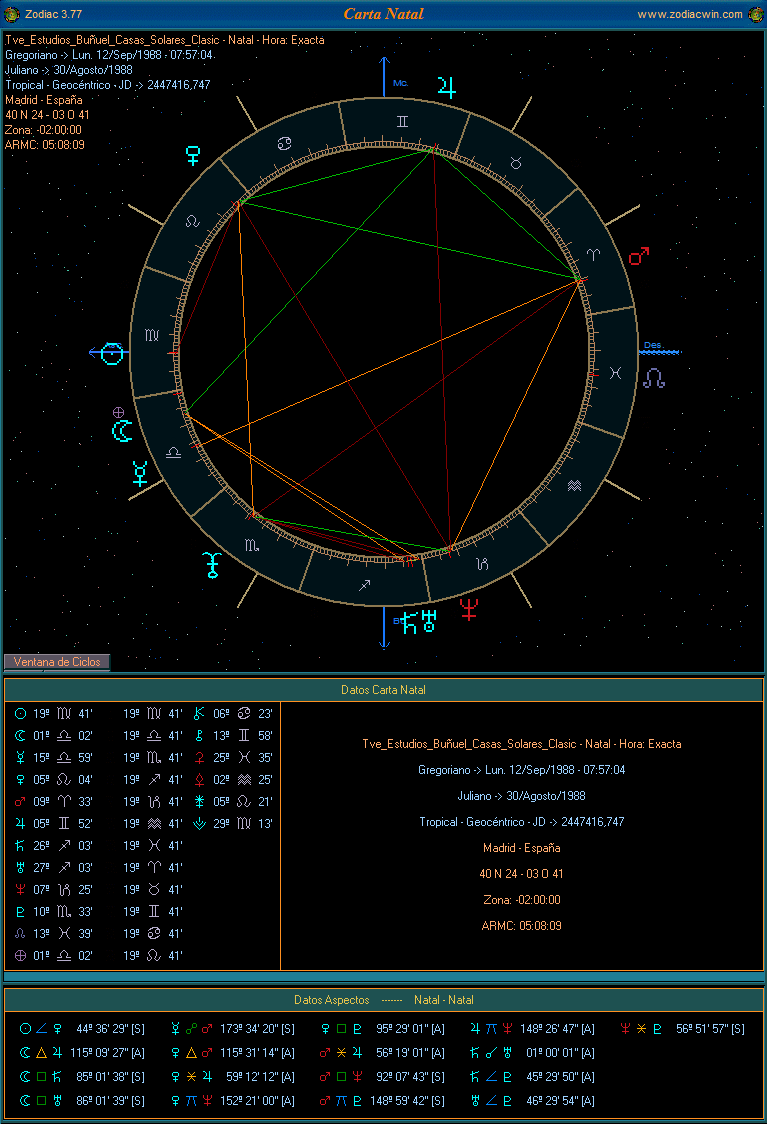Click the North Node glyph near Pisces

coord(654,378)
